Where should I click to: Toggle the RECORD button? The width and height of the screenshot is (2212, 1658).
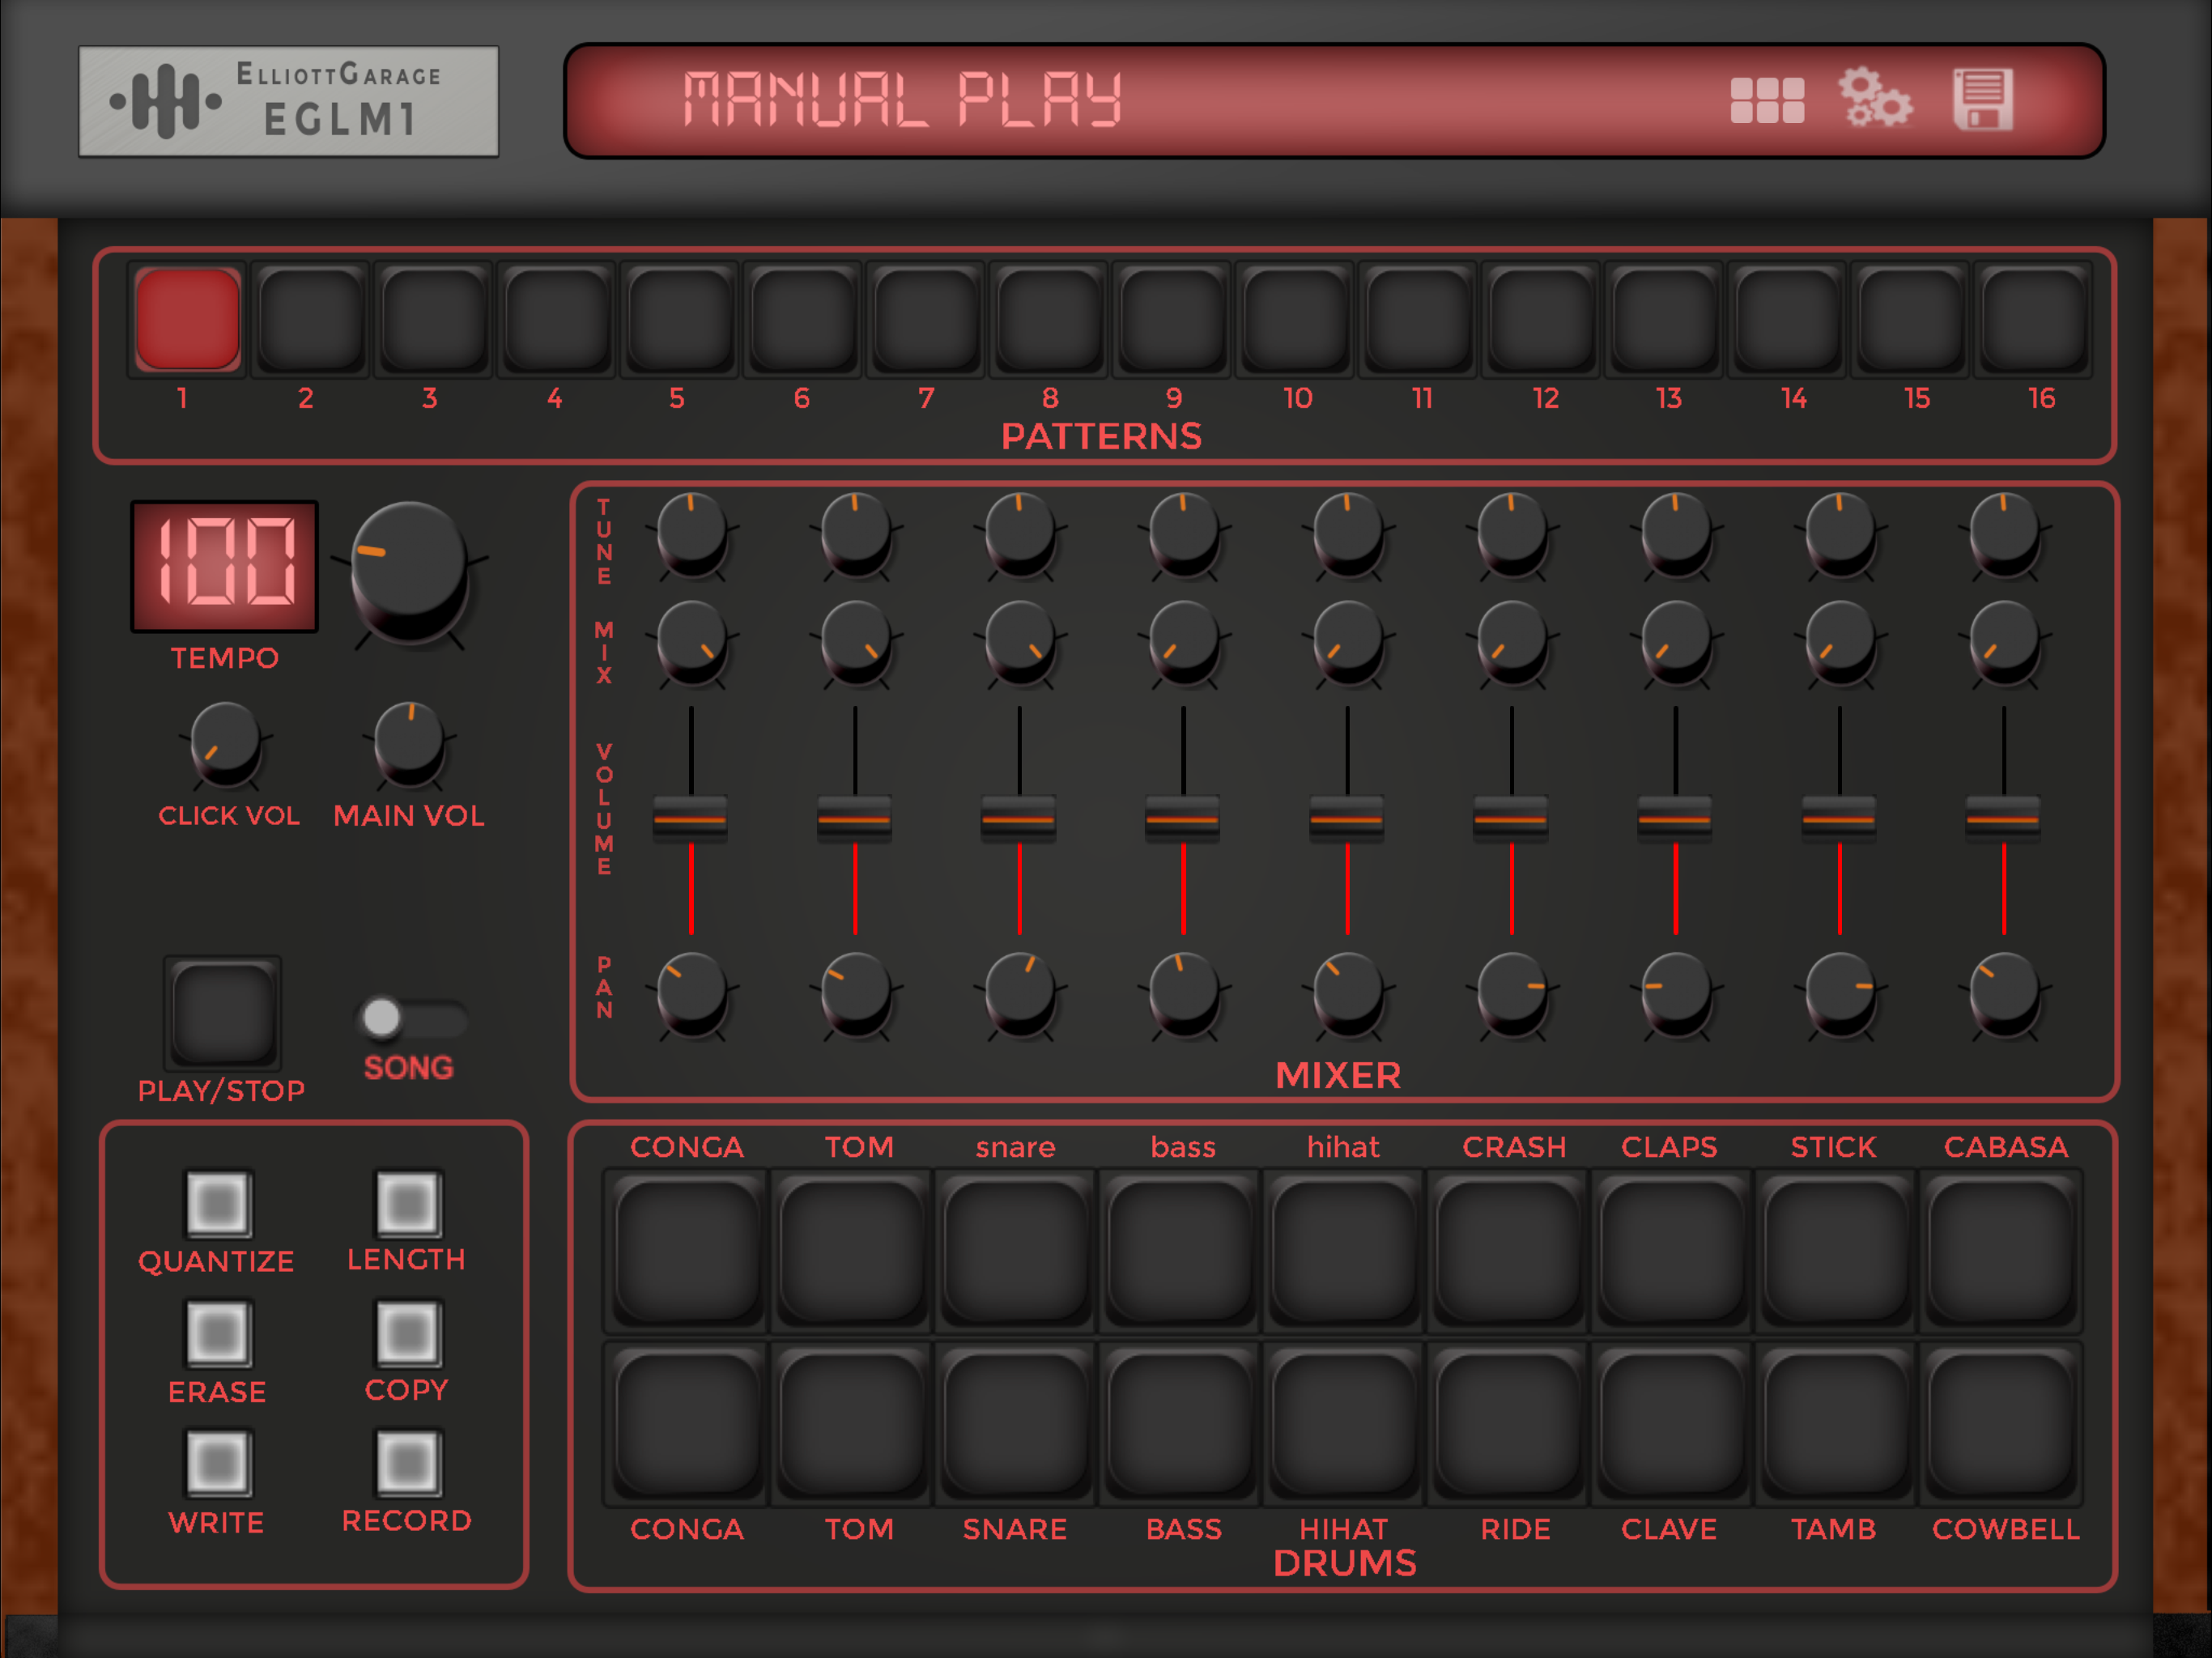pos(407,1463)
